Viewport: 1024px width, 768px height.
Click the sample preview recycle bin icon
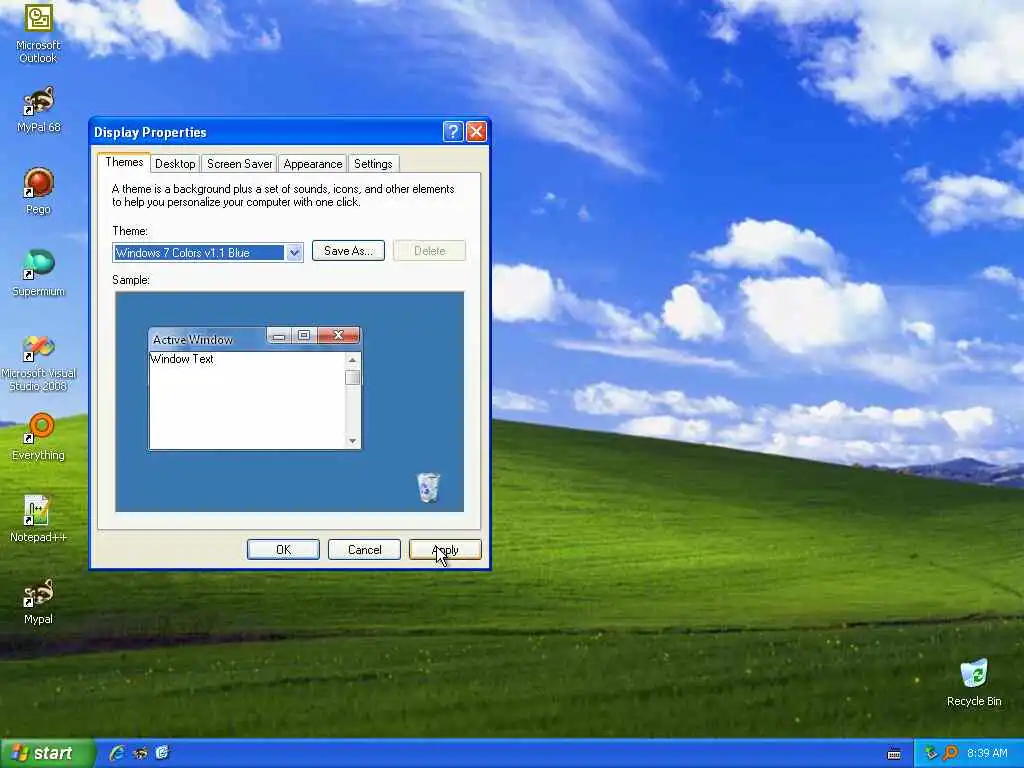[428, 487]
